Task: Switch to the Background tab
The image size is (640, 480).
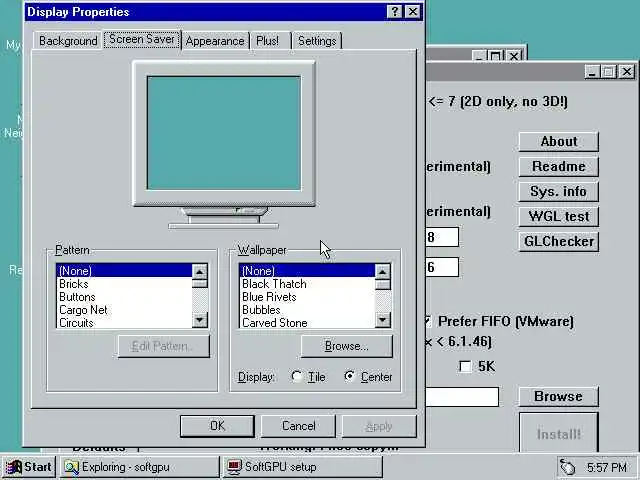Action: [68, 41]
